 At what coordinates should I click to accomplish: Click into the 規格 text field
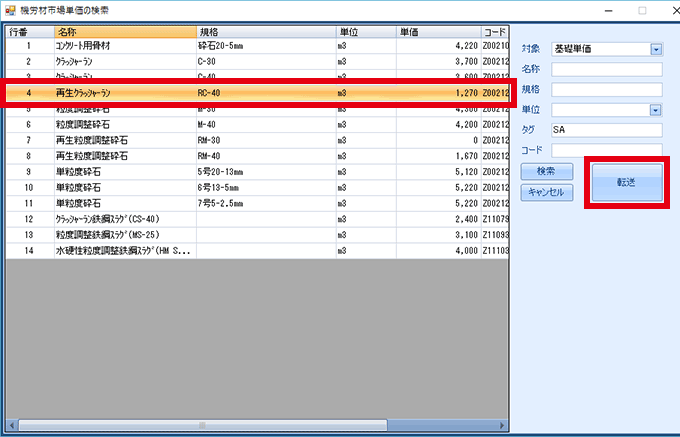pyautogui.click(x=607, y=90)
